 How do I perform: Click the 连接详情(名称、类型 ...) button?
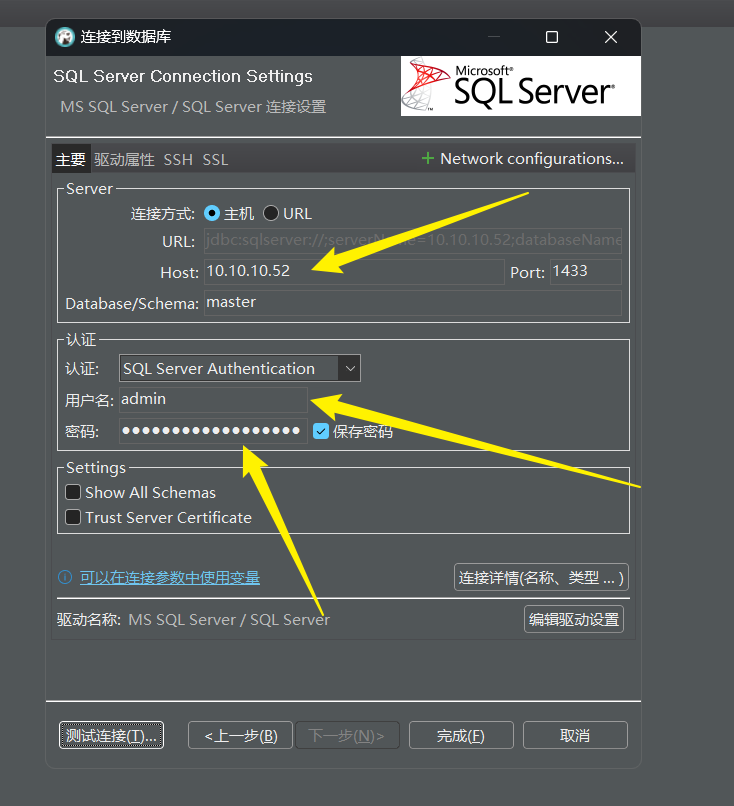click(541, 577)
